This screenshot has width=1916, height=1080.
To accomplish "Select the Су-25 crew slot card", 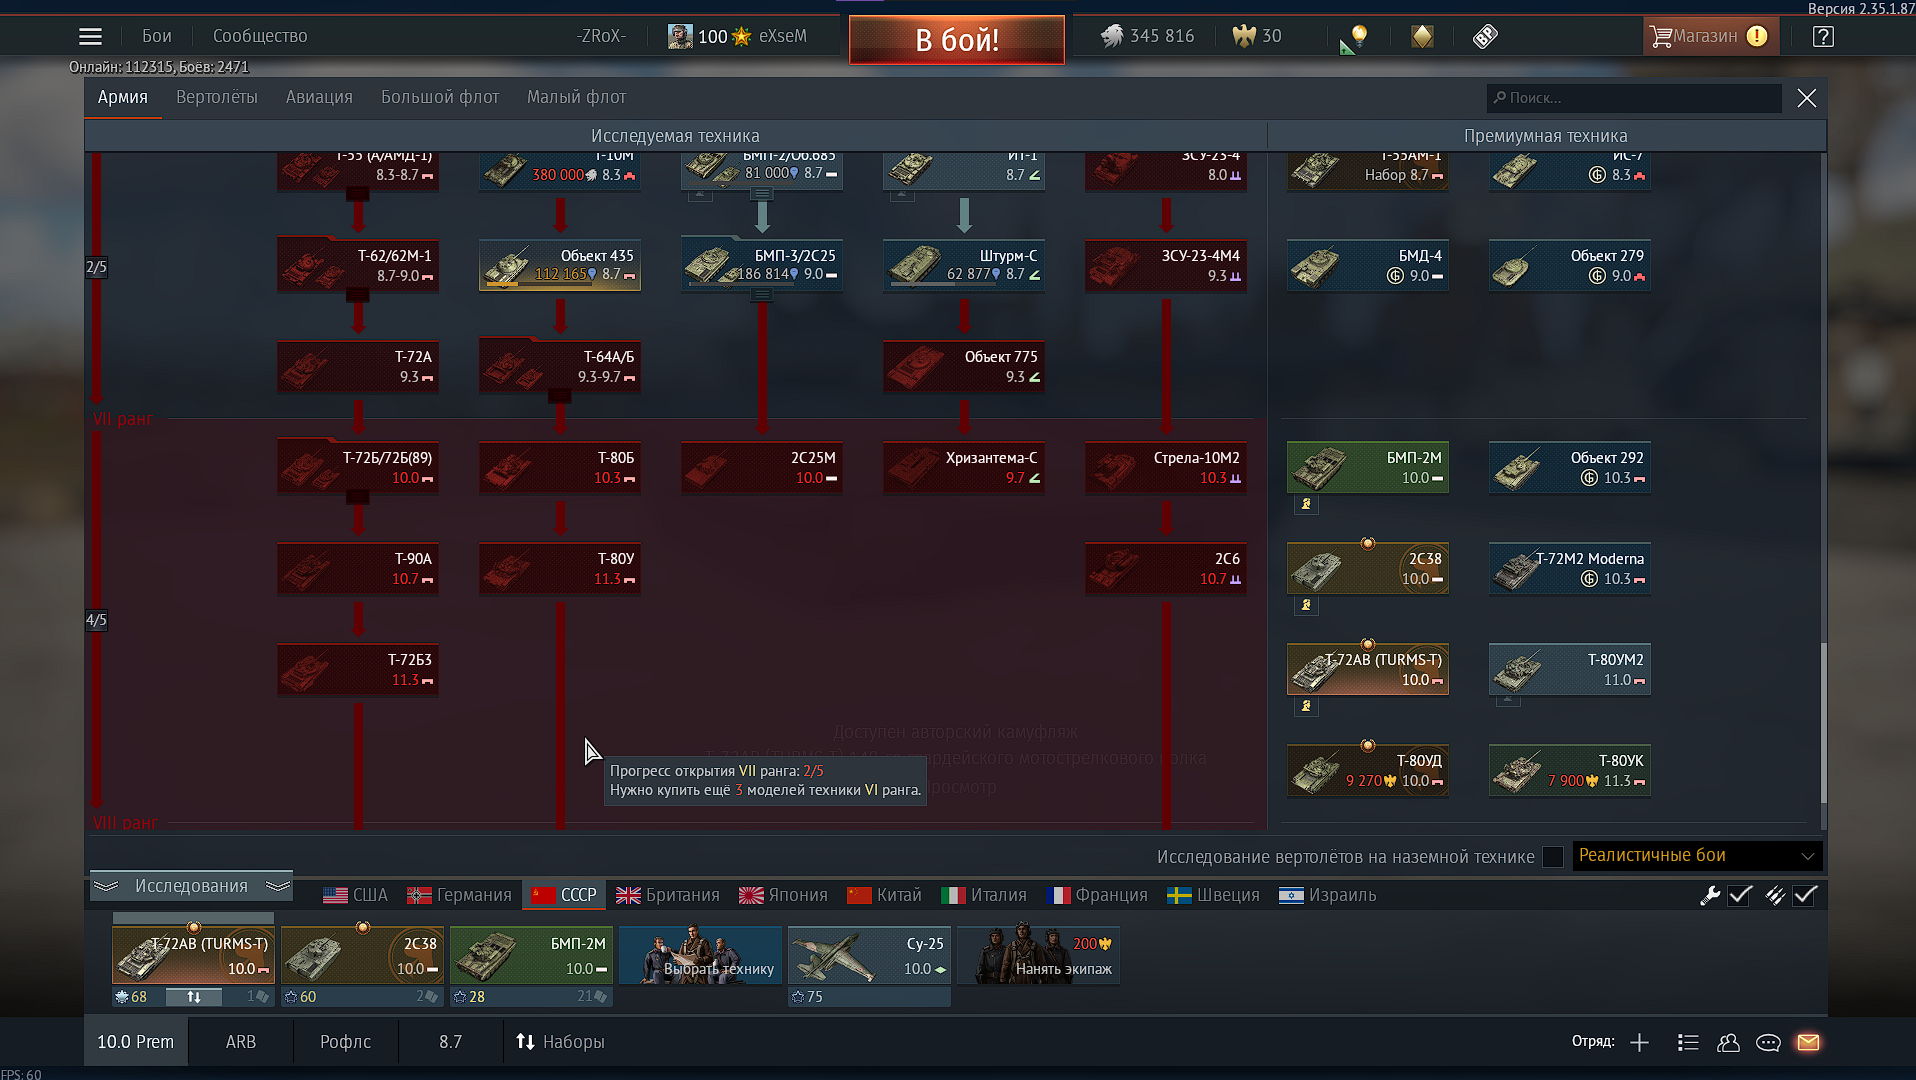I will [x=869, y=955].
